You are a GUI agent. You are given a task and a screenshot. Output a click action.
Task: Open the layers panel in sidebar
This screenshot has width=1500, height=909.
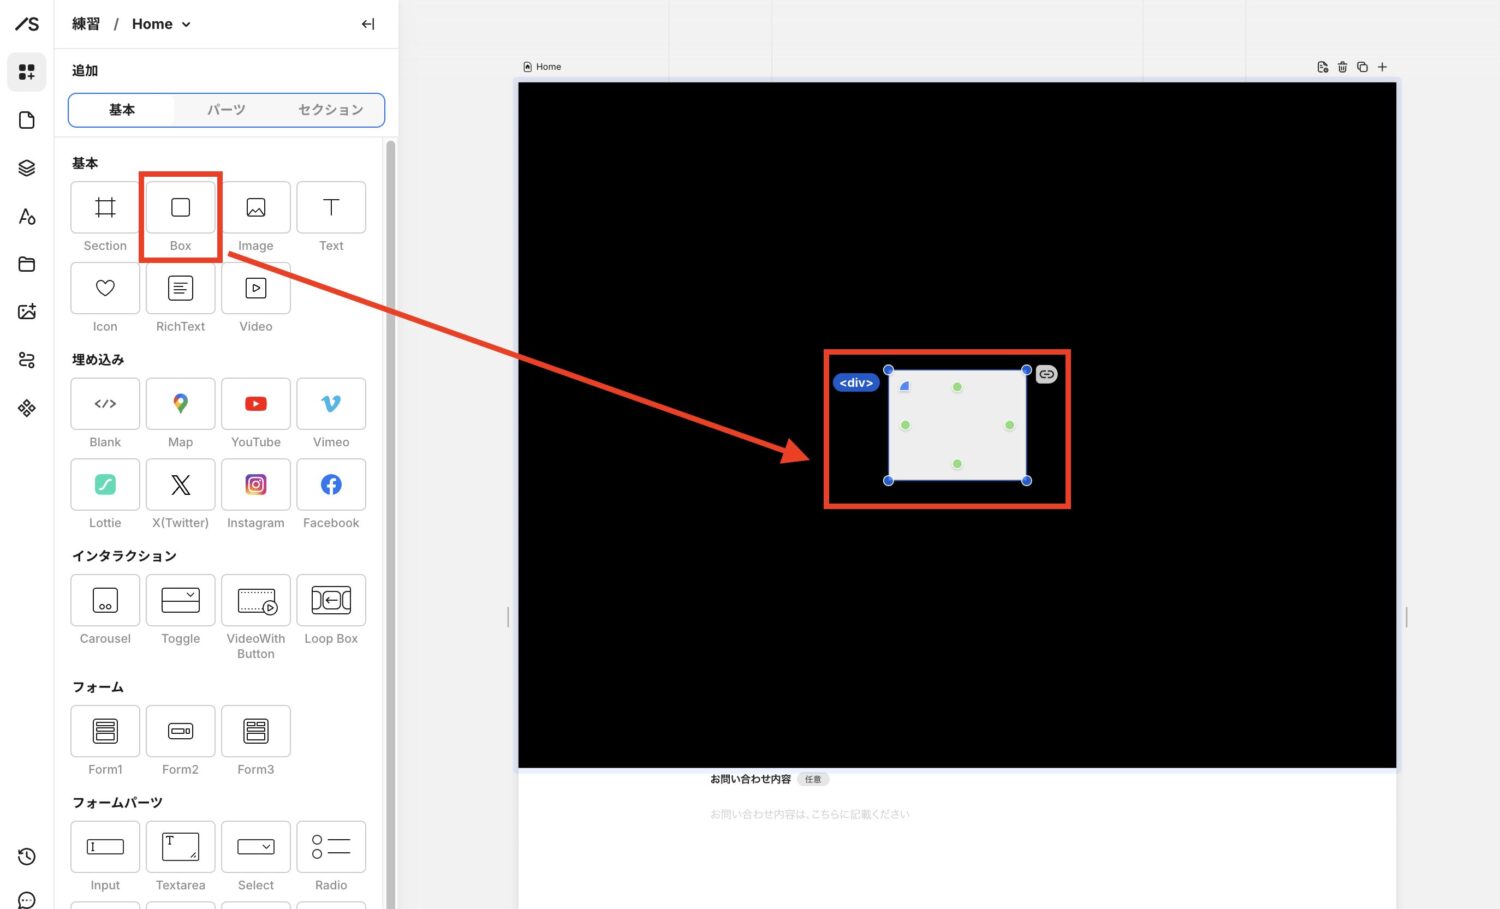27,168
